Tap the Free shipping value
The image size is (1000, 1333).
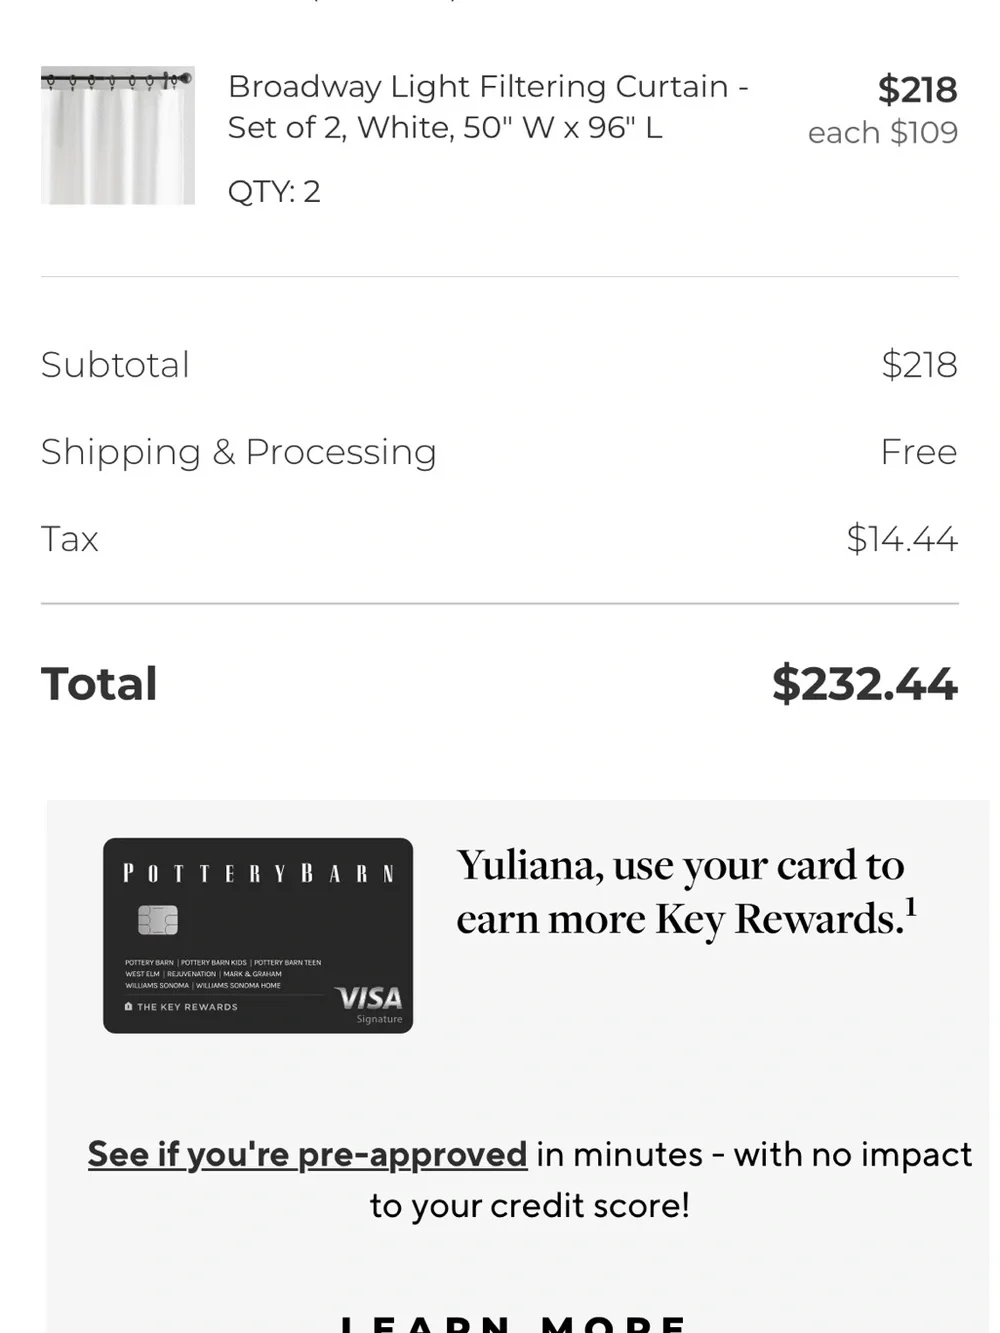(919, 452)
